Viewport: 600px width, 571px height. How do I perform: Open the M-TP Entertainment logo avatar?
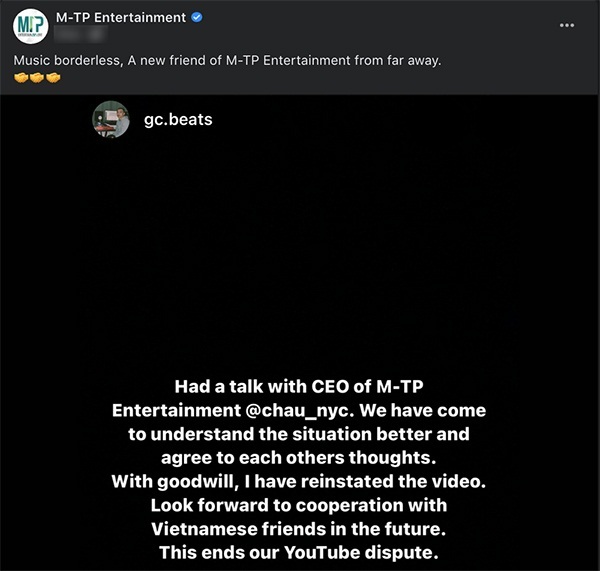[31, 26]
